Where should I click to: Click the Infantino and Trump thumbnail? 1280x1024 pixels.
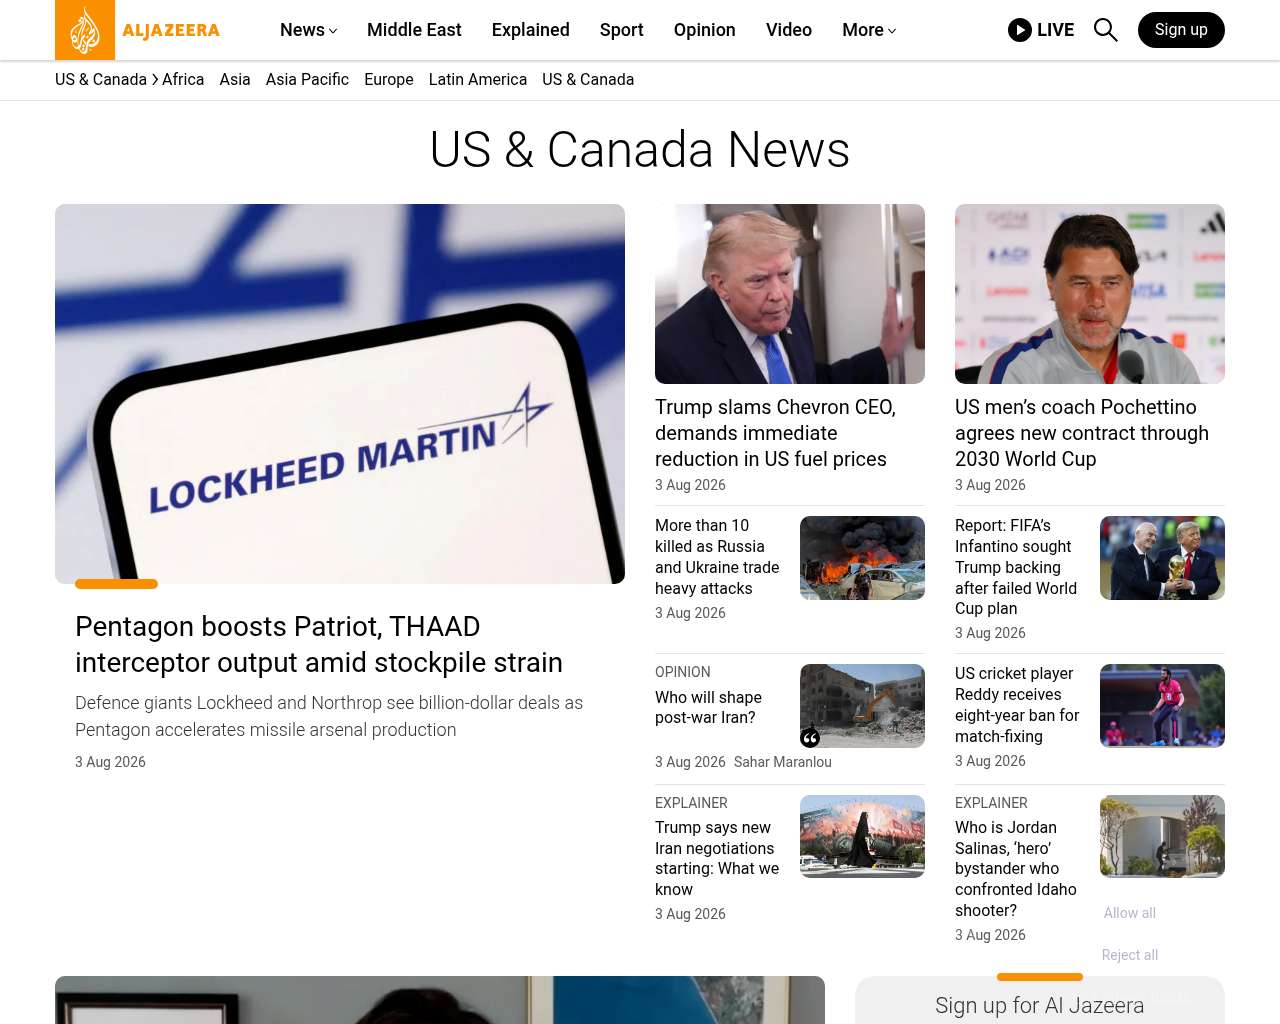pos(1162,558)
